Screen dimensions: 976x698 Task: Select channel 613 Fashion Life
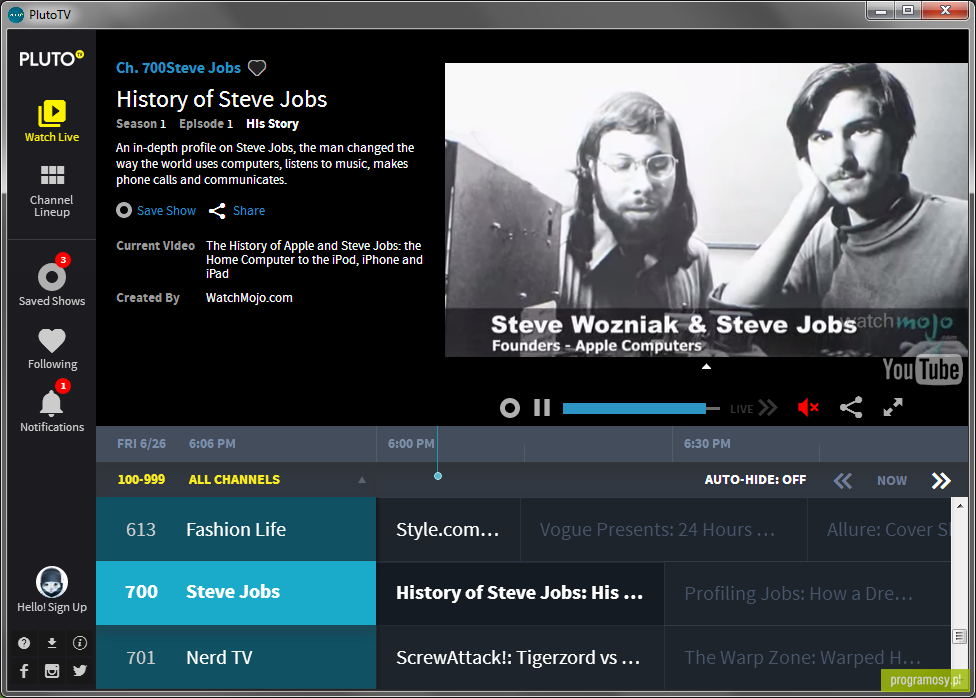pos(236,529)
